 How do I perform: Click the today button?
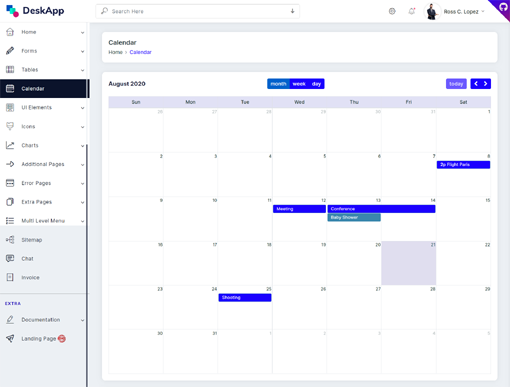pos(456,84)
